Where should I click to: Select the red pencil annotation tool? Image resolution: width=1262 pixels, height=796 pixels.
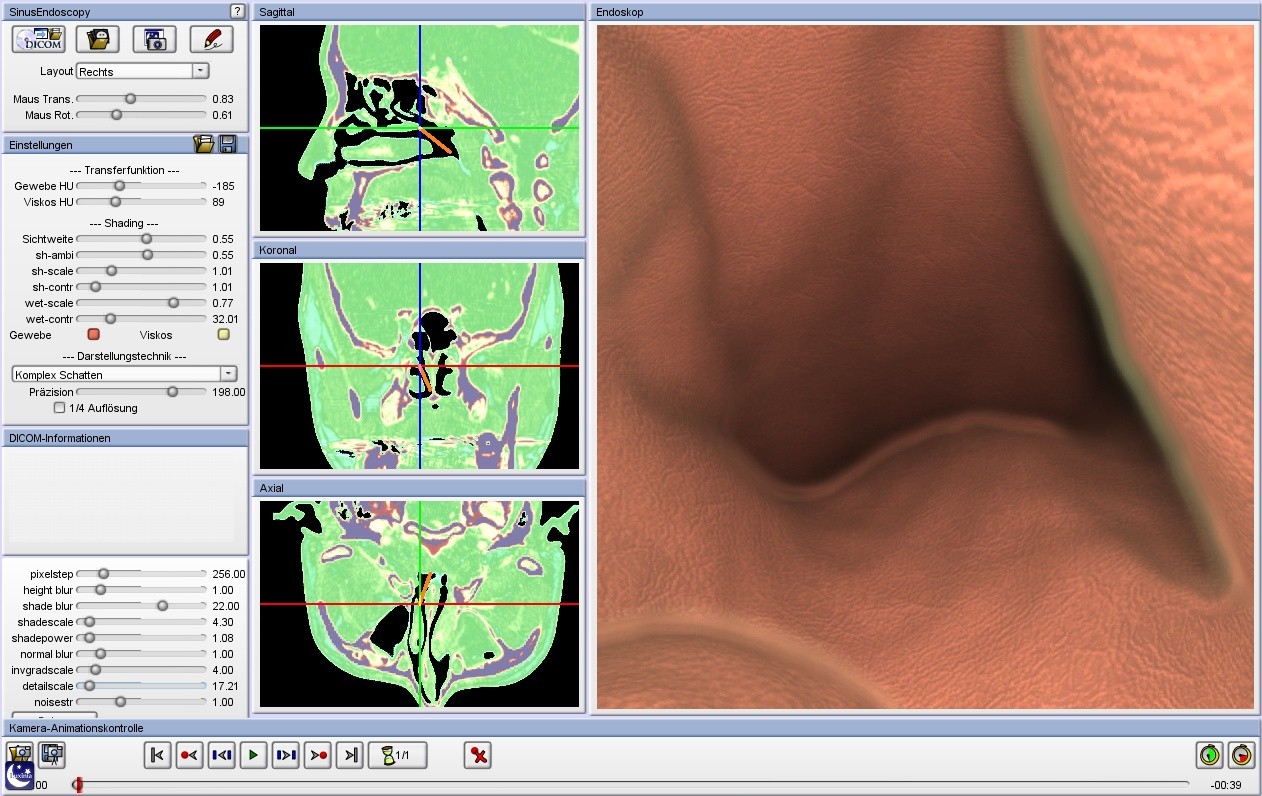pos(211,39)
